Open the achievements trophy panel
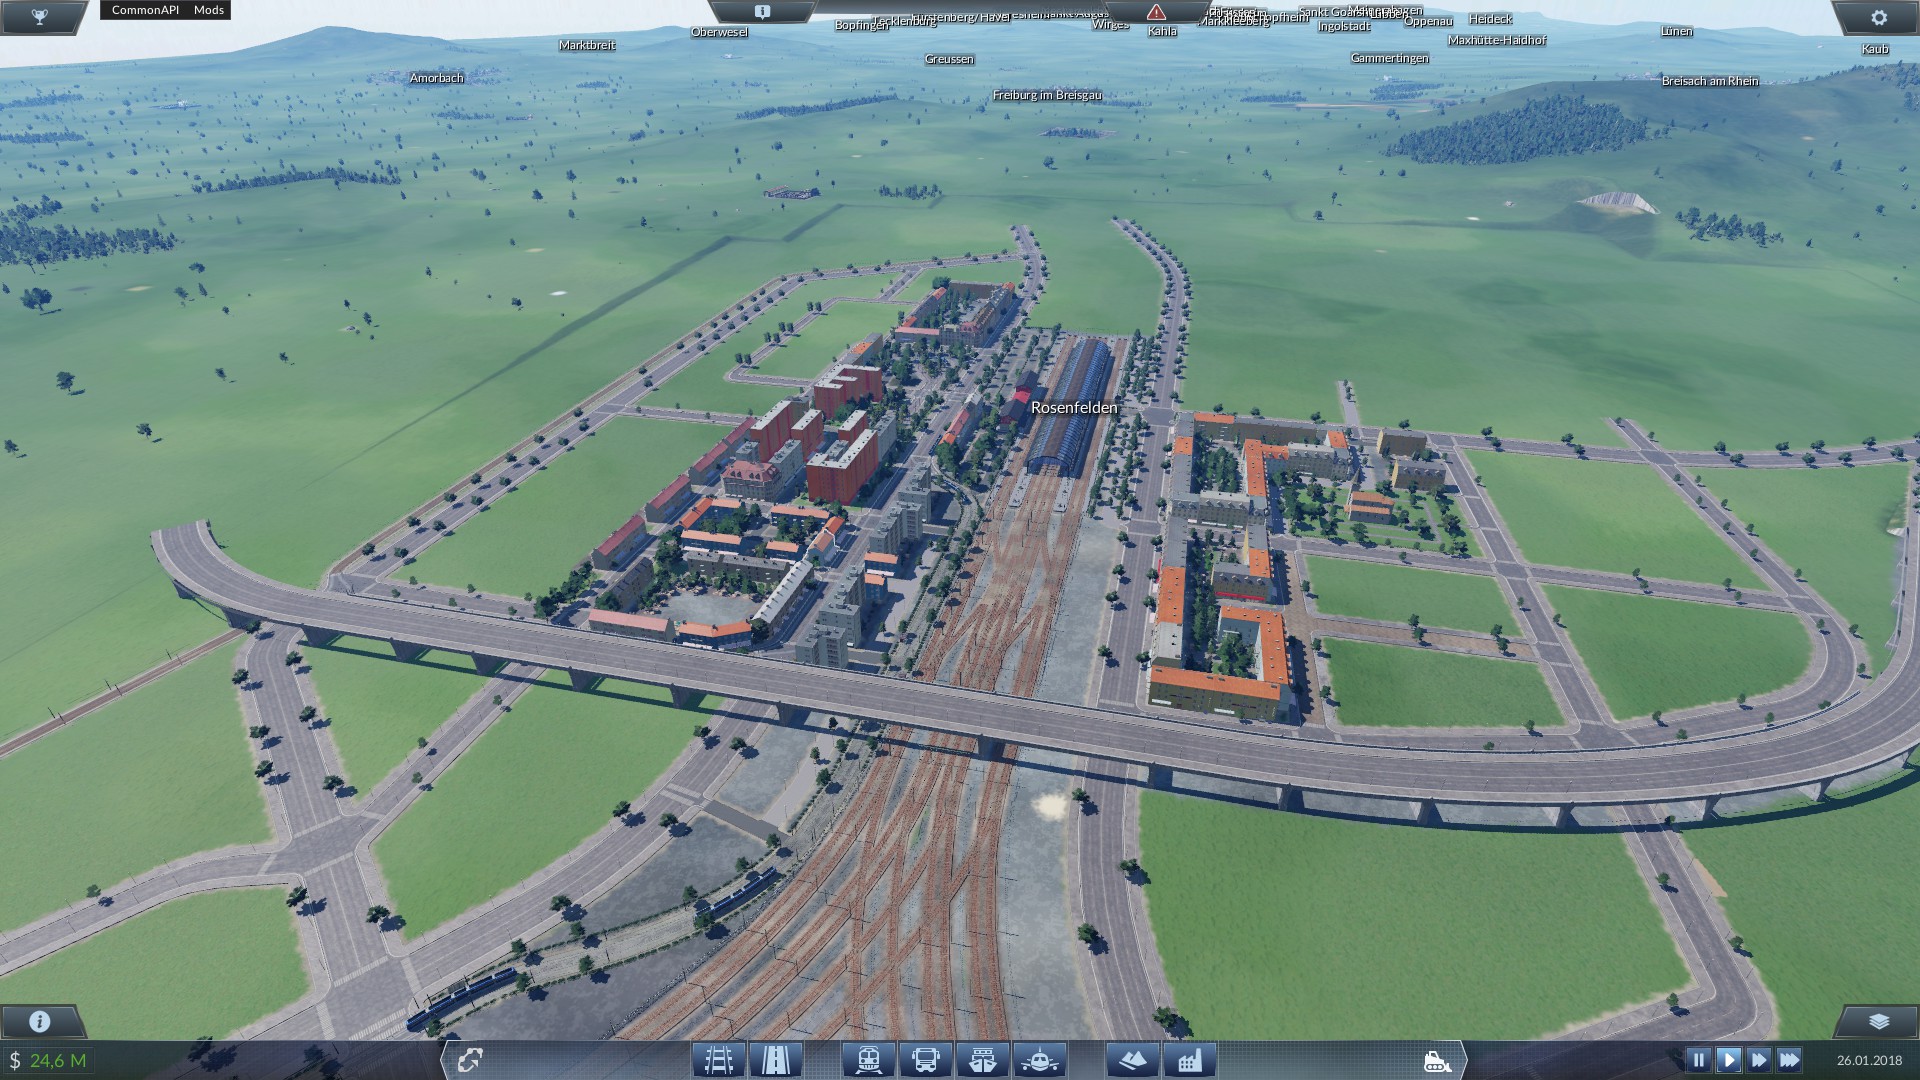Screen dimensions: 1920x1080 40,16
